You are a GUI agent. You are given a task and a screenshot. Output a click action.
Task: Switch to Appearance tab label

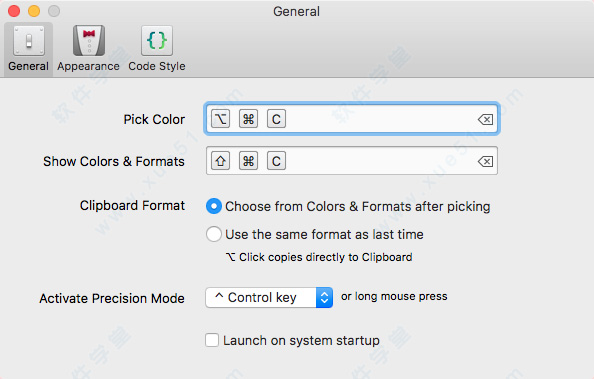click(x=88, y=66)
